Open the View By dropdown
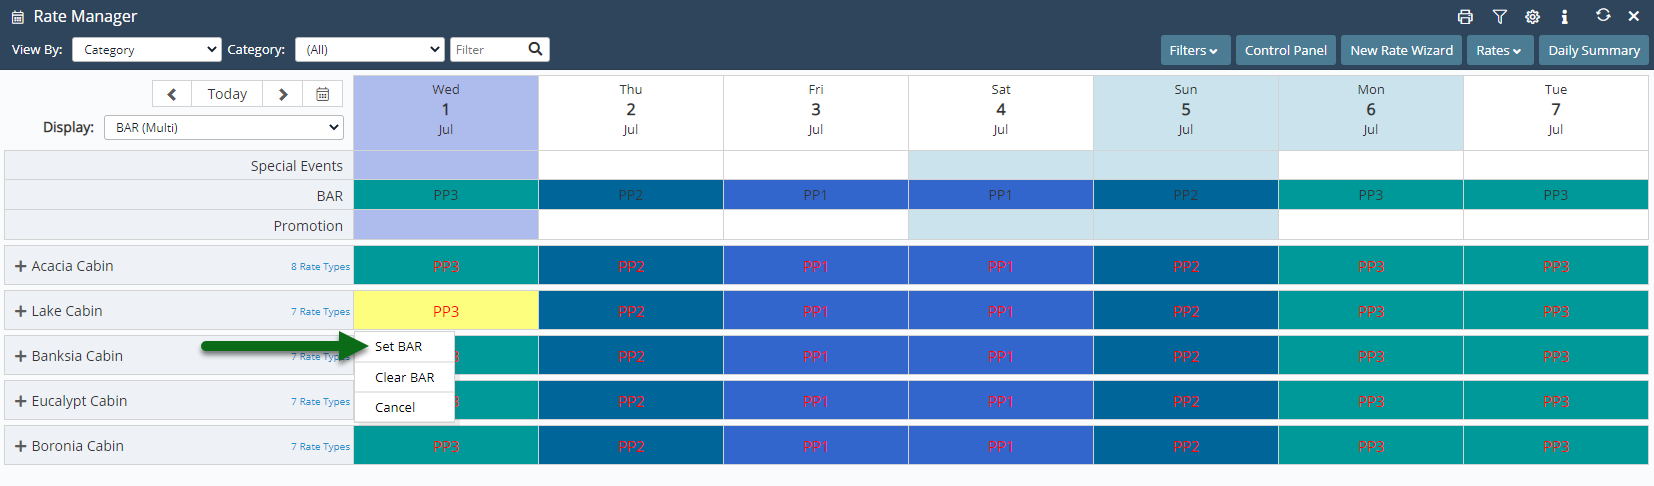This screenshot has width=1654, height=486. 146,49
